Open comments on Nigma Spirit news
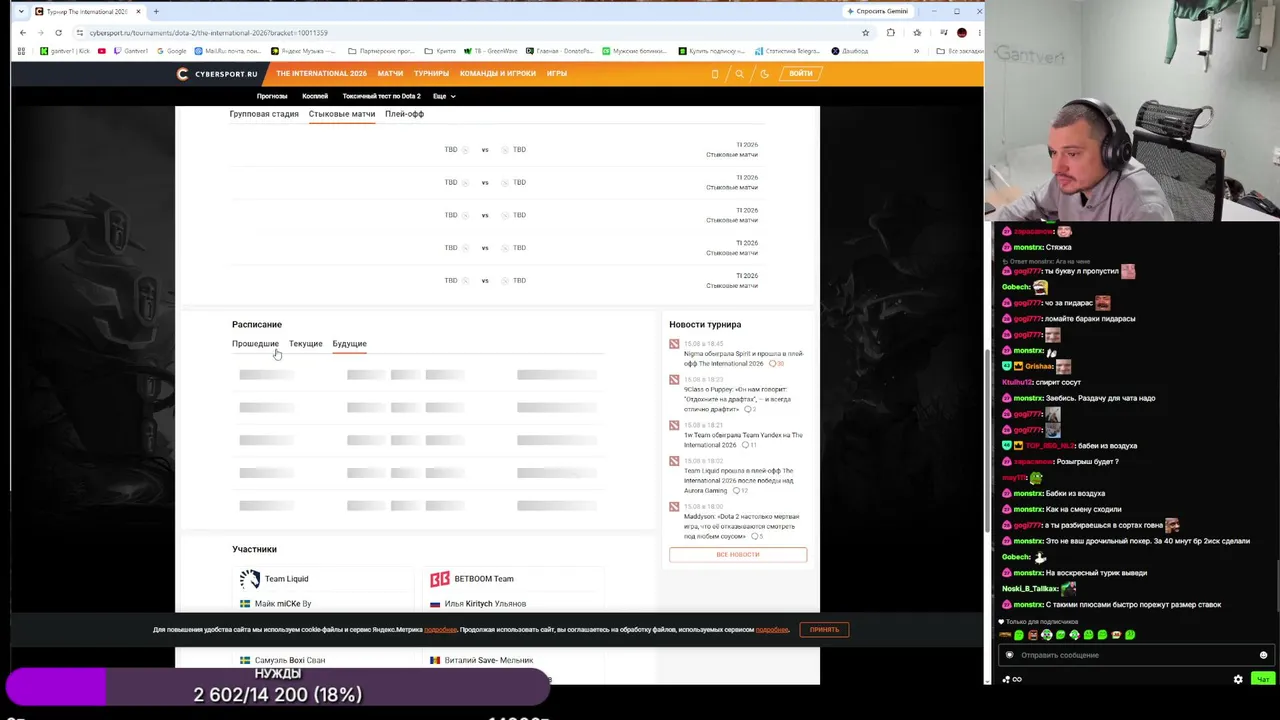Screen dimensions: 1280x720 tap(776, 364)
